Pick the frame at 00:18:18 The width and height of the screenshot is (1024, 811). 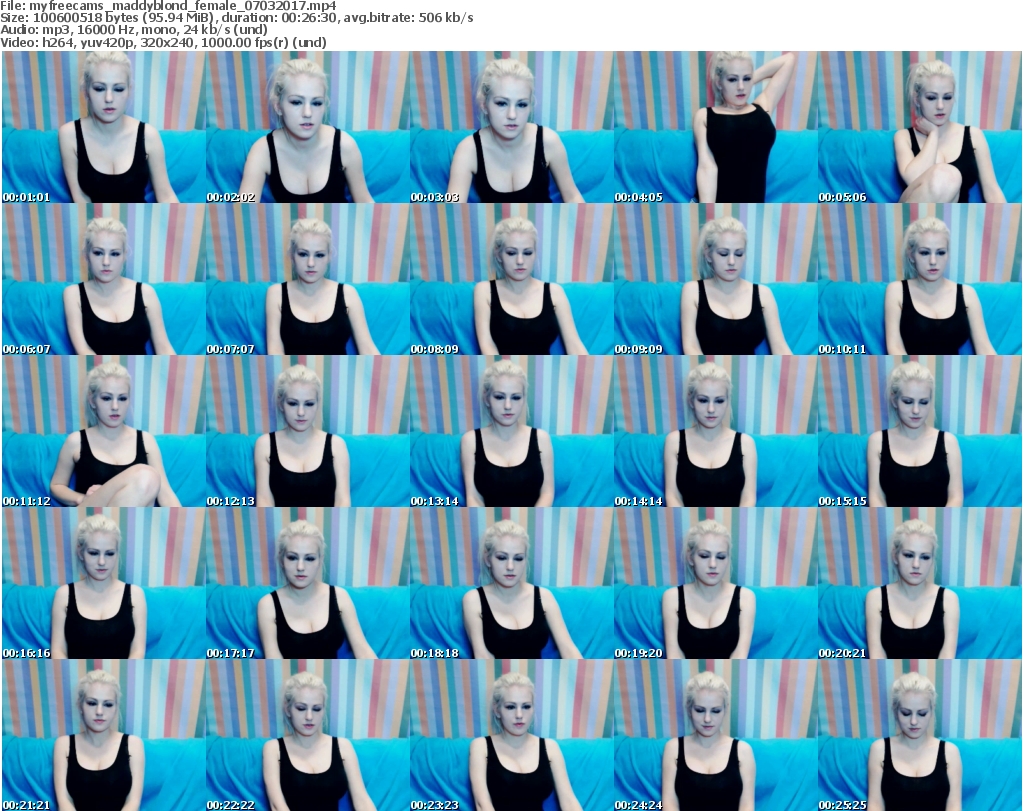[x=511, y=583]
